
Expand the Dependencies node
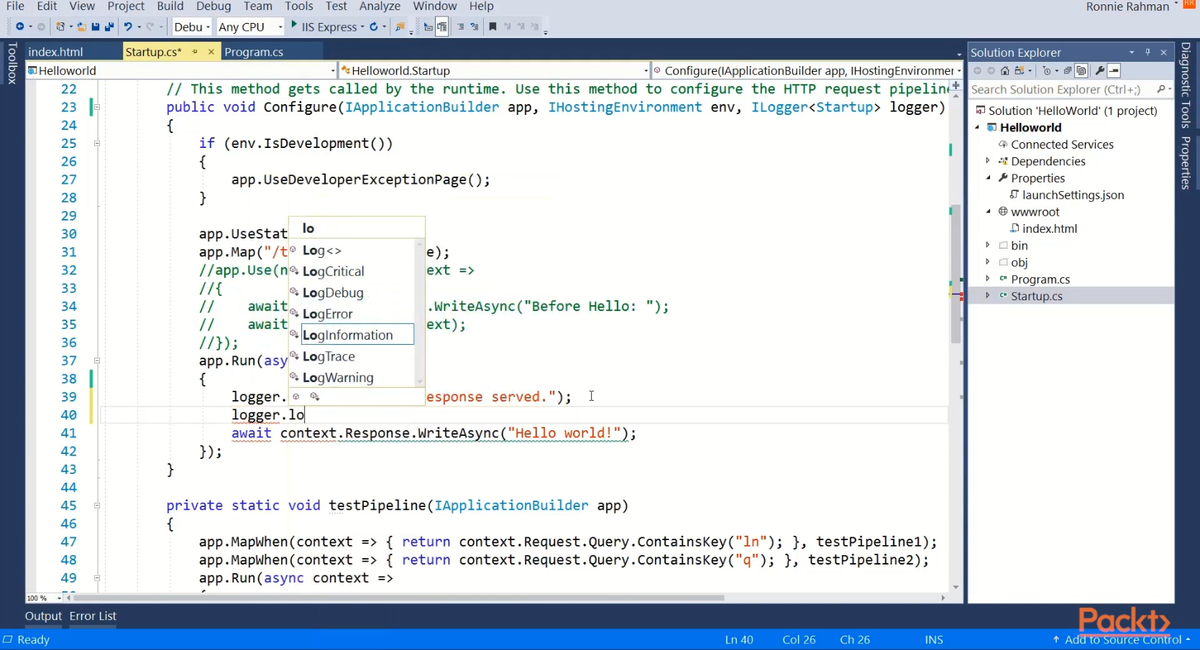988,161
